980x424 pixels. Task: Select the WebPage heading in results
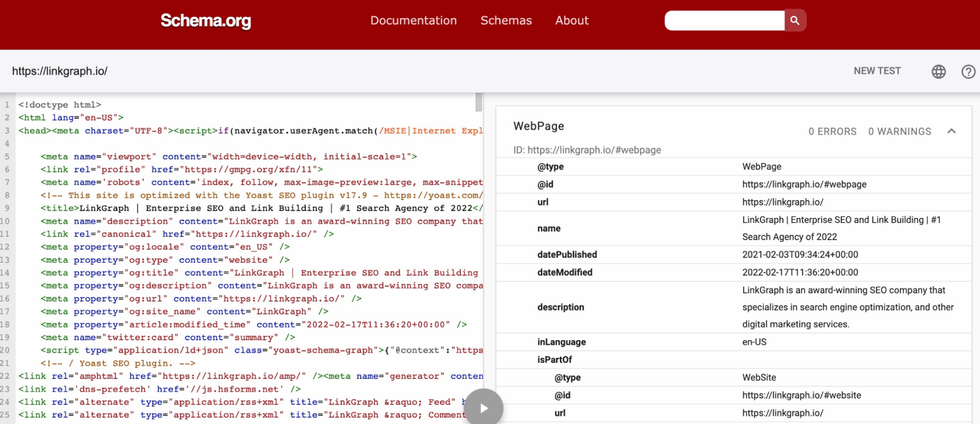click(539, 126)
